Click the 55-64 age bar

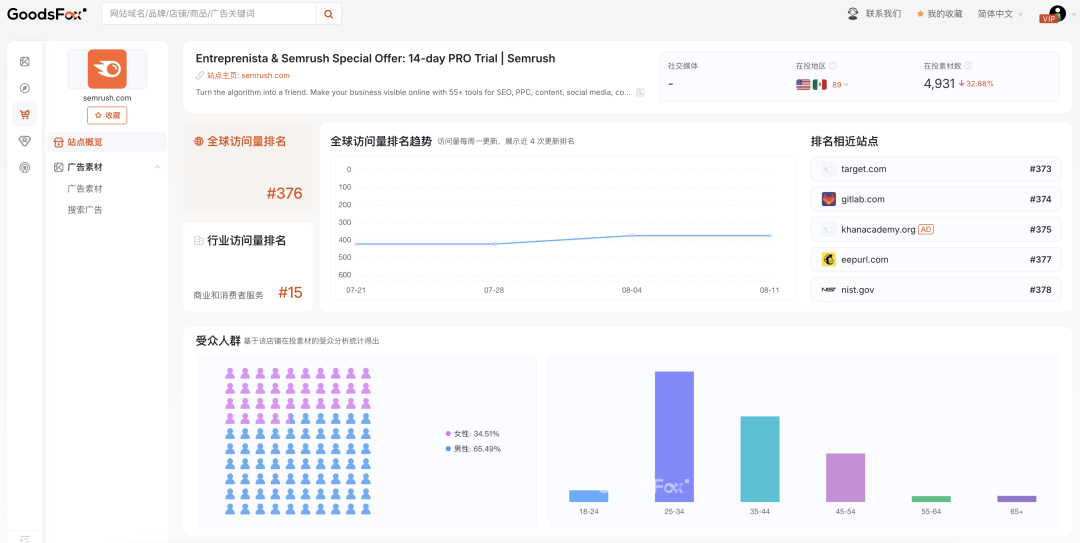(931, 499)
